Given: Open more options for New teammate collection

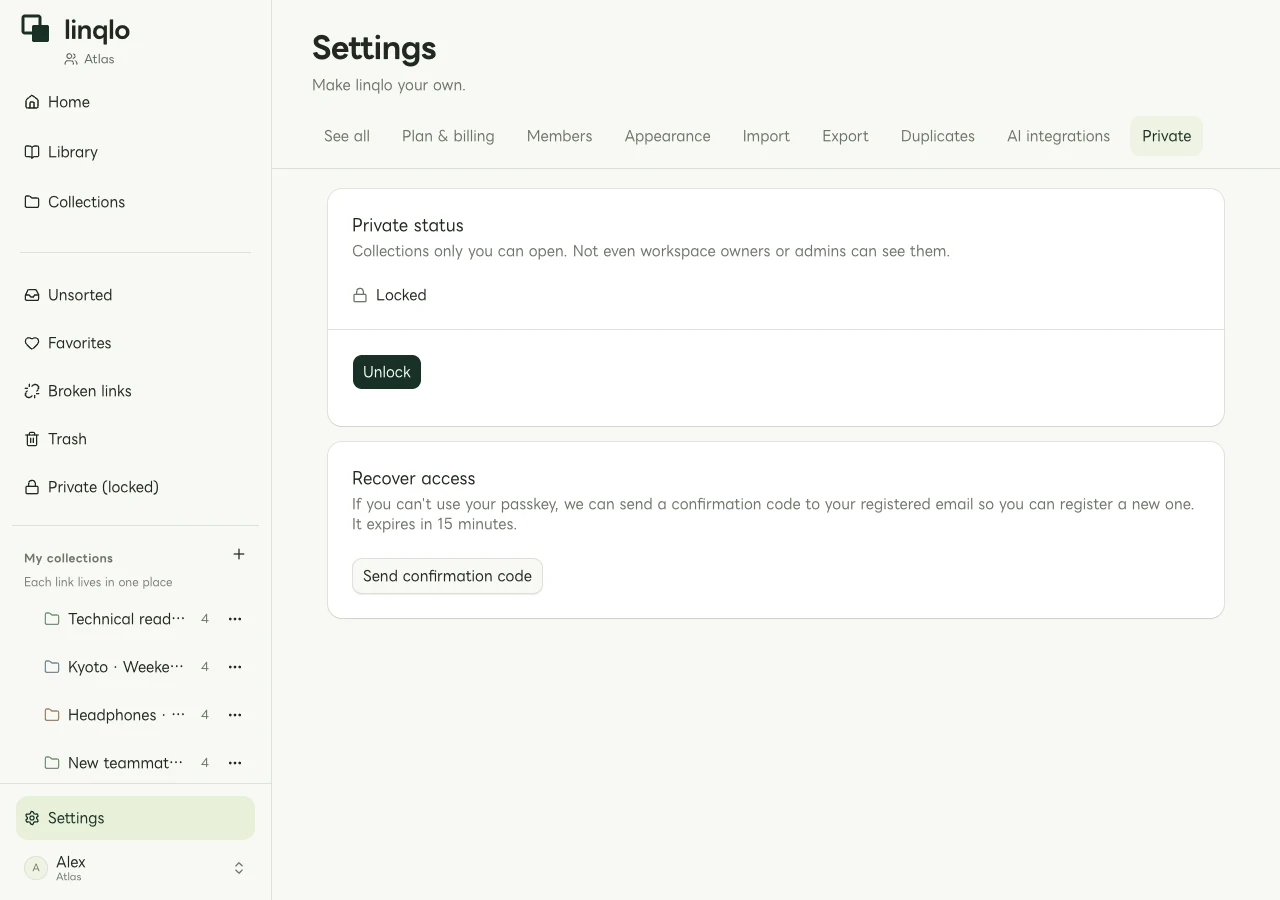Looking at the screenshot, I should point(235,763).
